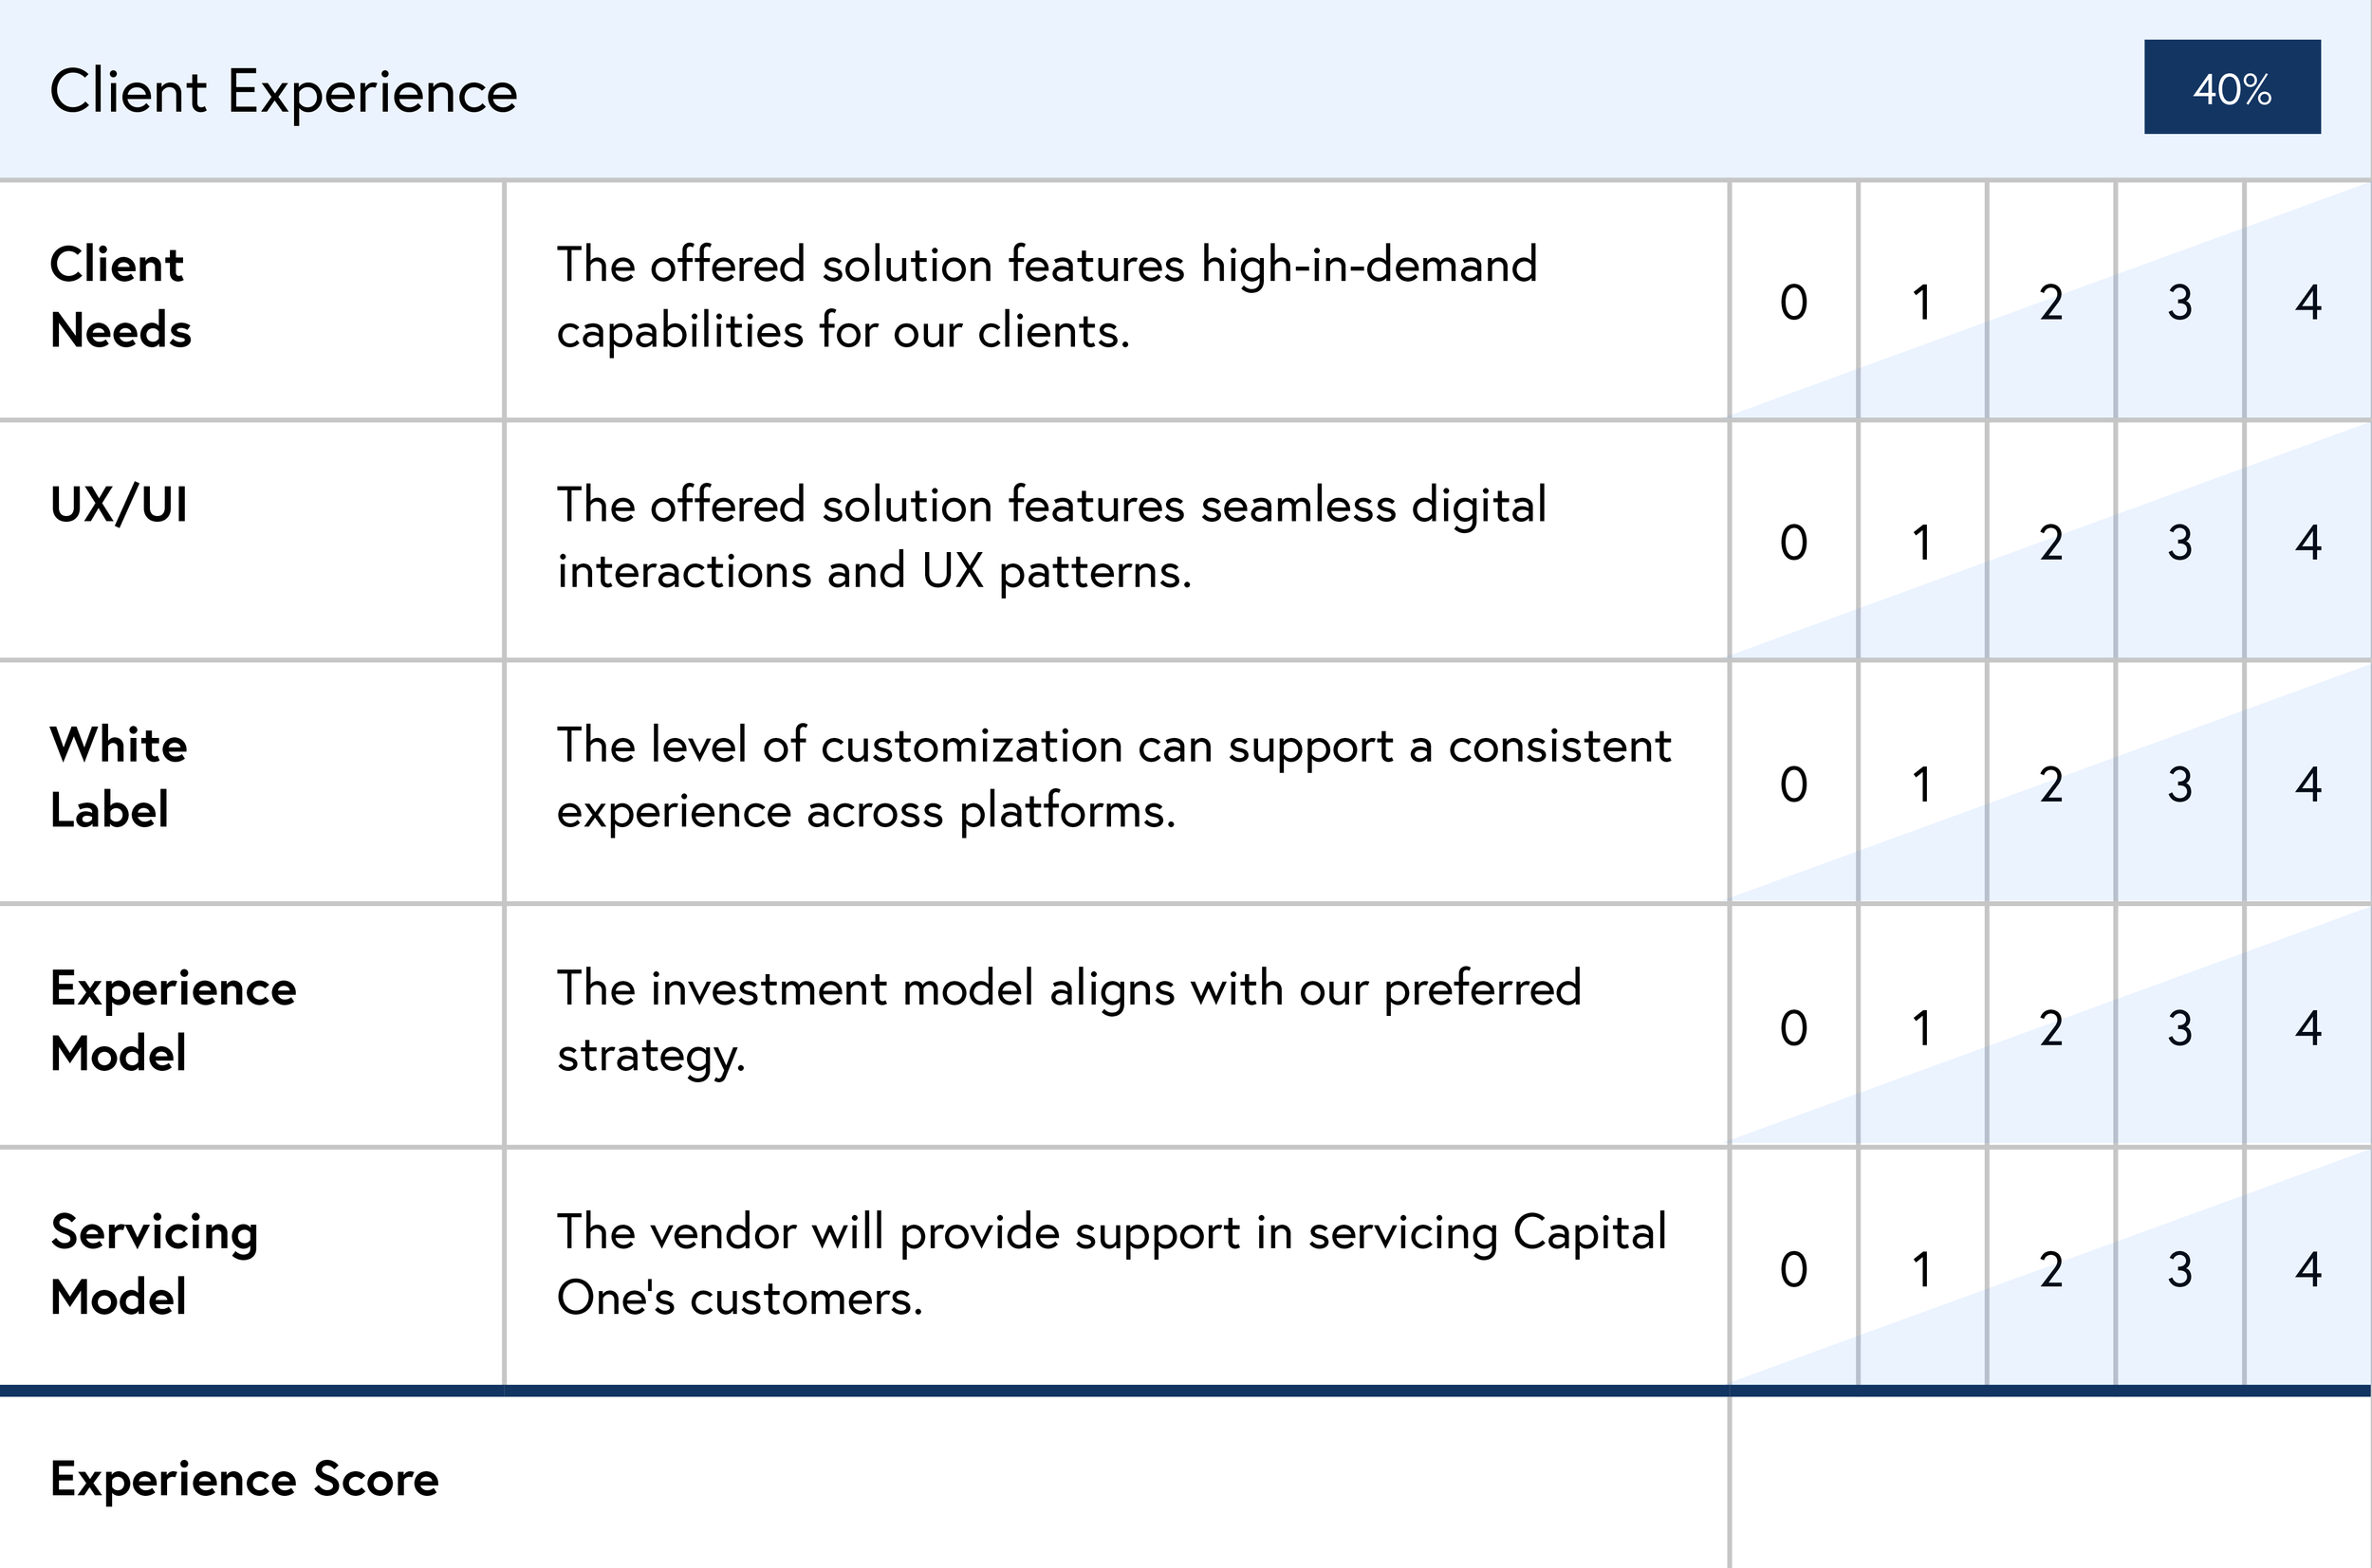Select score 2 for Servicing Model
Image resolution: width=2372 pixels, height=1568 pixels.
(2051, 1270)
